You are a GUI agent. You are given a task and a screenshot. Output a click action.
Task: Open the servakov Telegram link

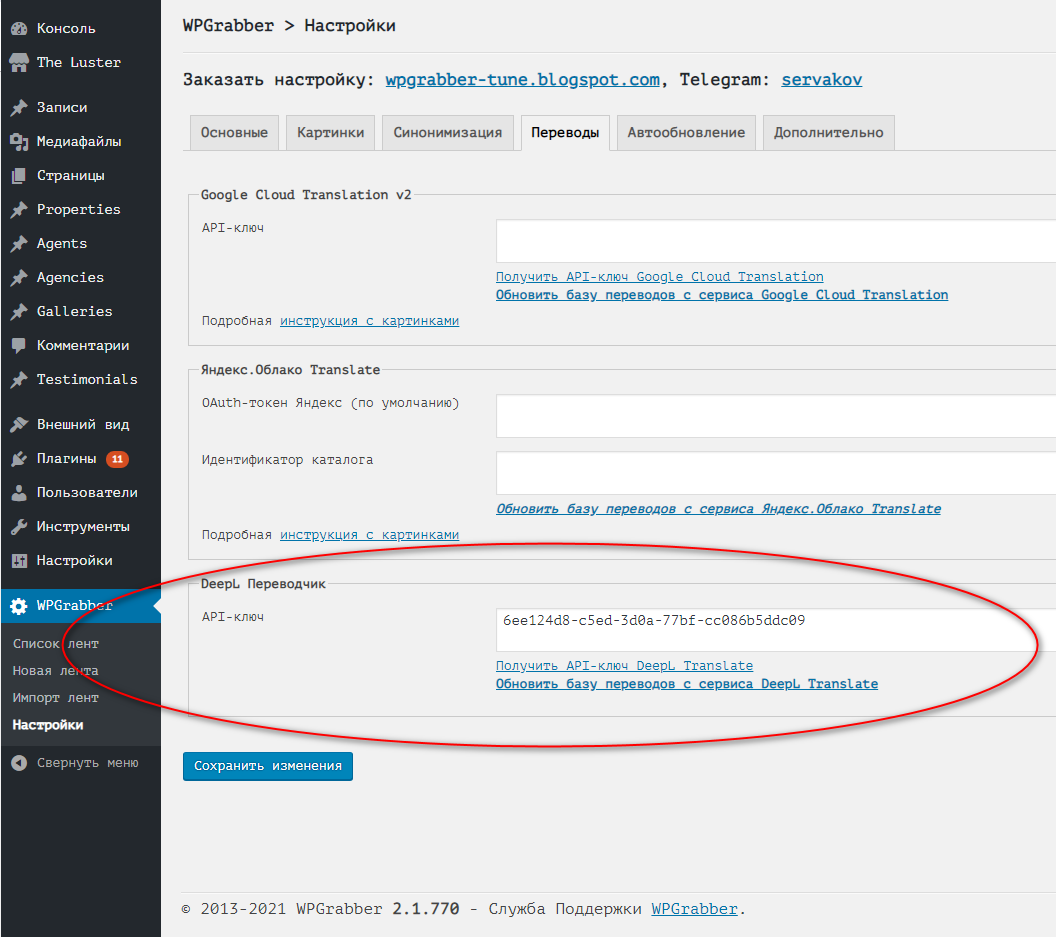click(822, 80)
